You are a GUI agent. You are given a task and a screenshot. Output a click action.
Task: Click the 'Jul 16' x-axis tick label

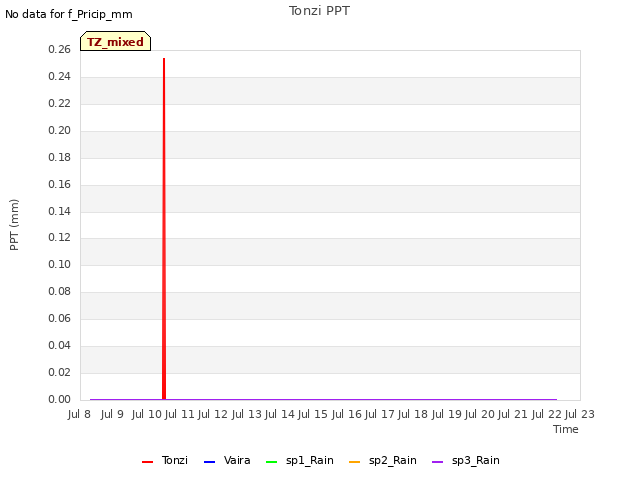347,414
